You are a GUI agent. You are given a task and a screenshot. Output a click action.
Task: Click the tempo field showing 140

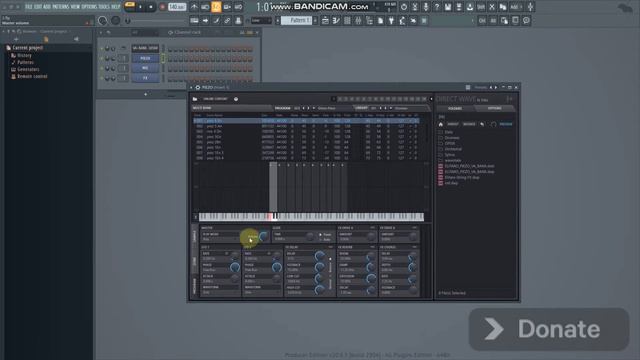tap(177, 7)
